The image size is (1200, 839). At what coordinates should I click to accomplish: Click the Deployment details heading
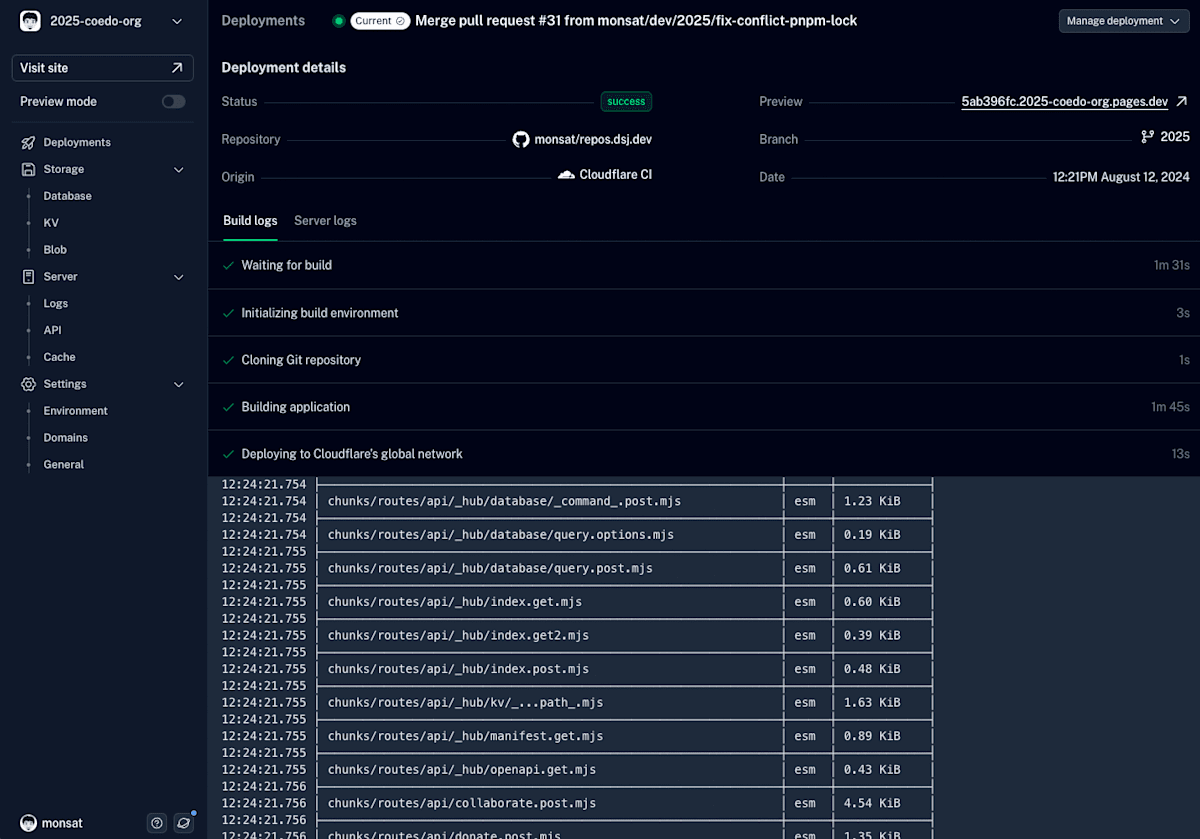tap(283, 68)
